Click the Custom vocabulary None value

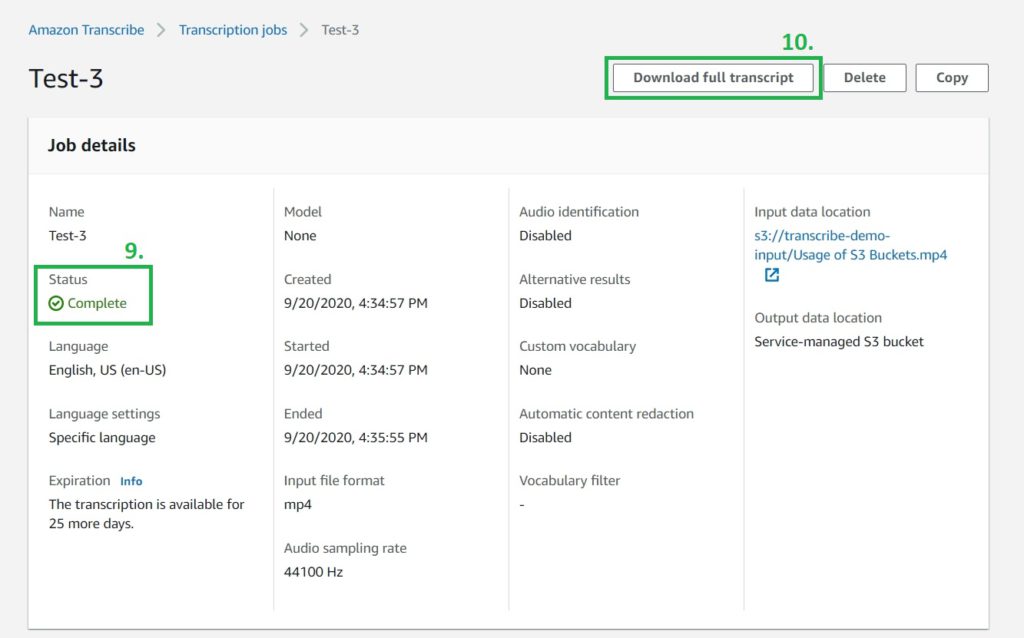(536, 370)
